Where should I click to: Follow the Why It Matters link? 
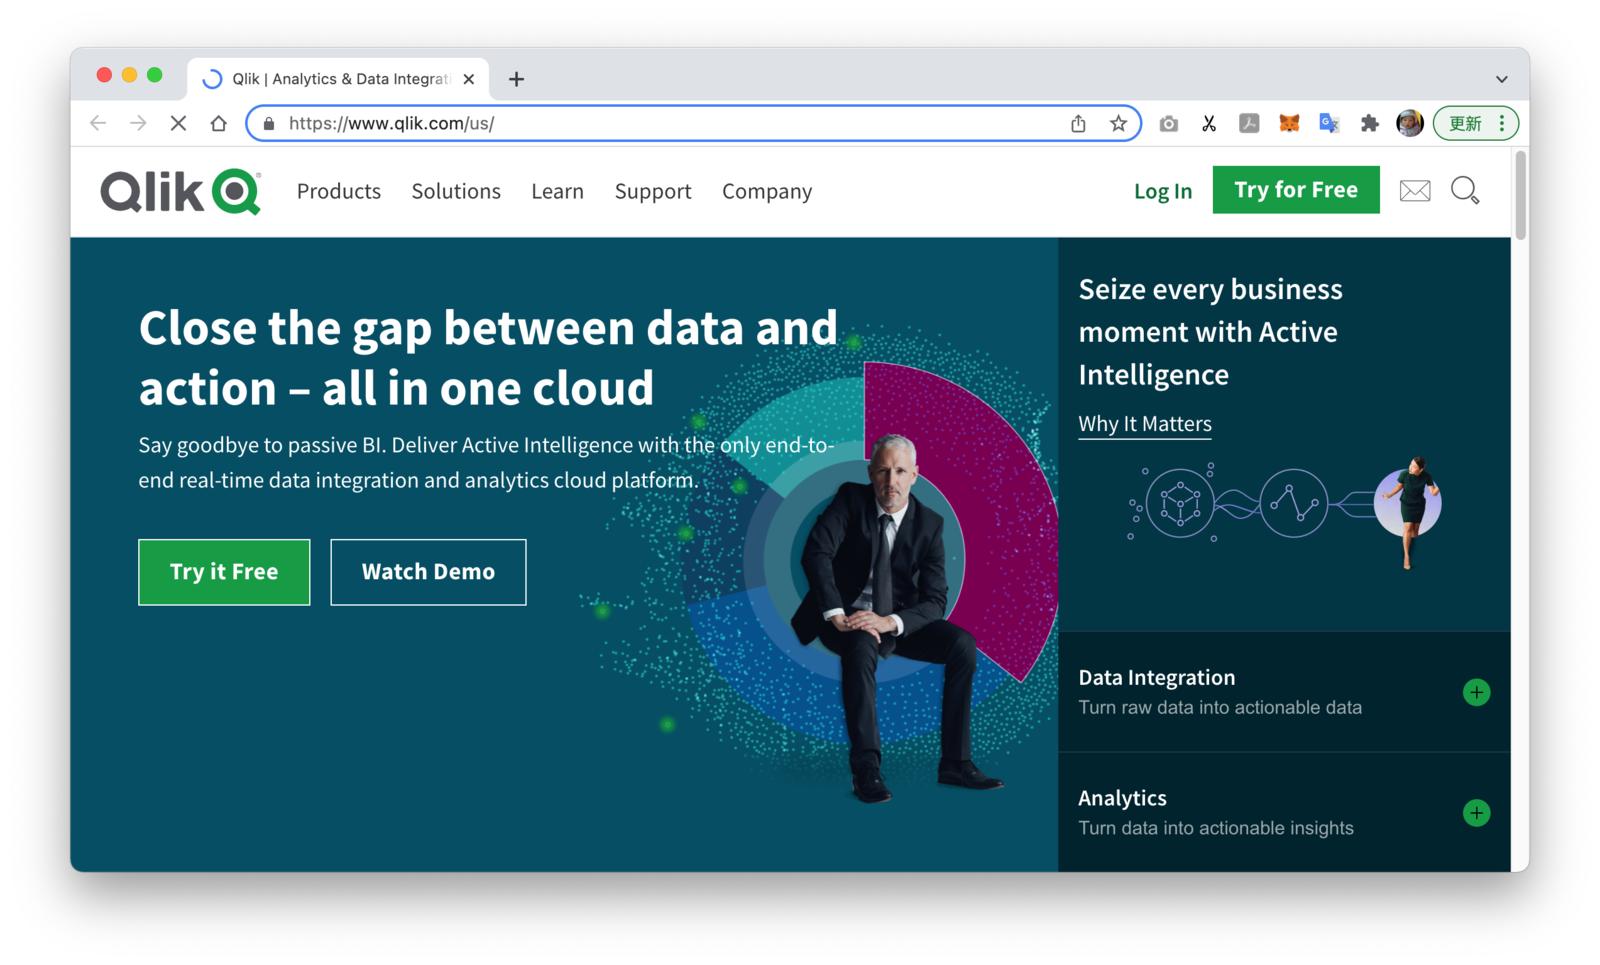pyautogui.click(x=1145, y=424)
